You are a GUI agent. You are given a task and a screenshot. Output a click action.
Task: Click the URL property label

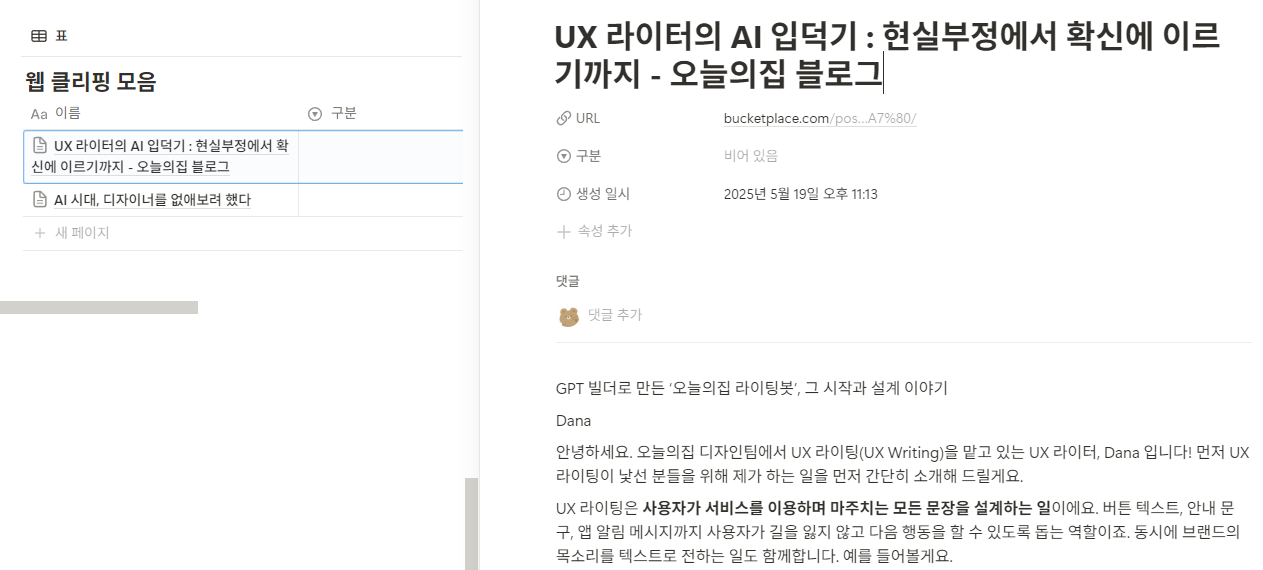(588, 118)
